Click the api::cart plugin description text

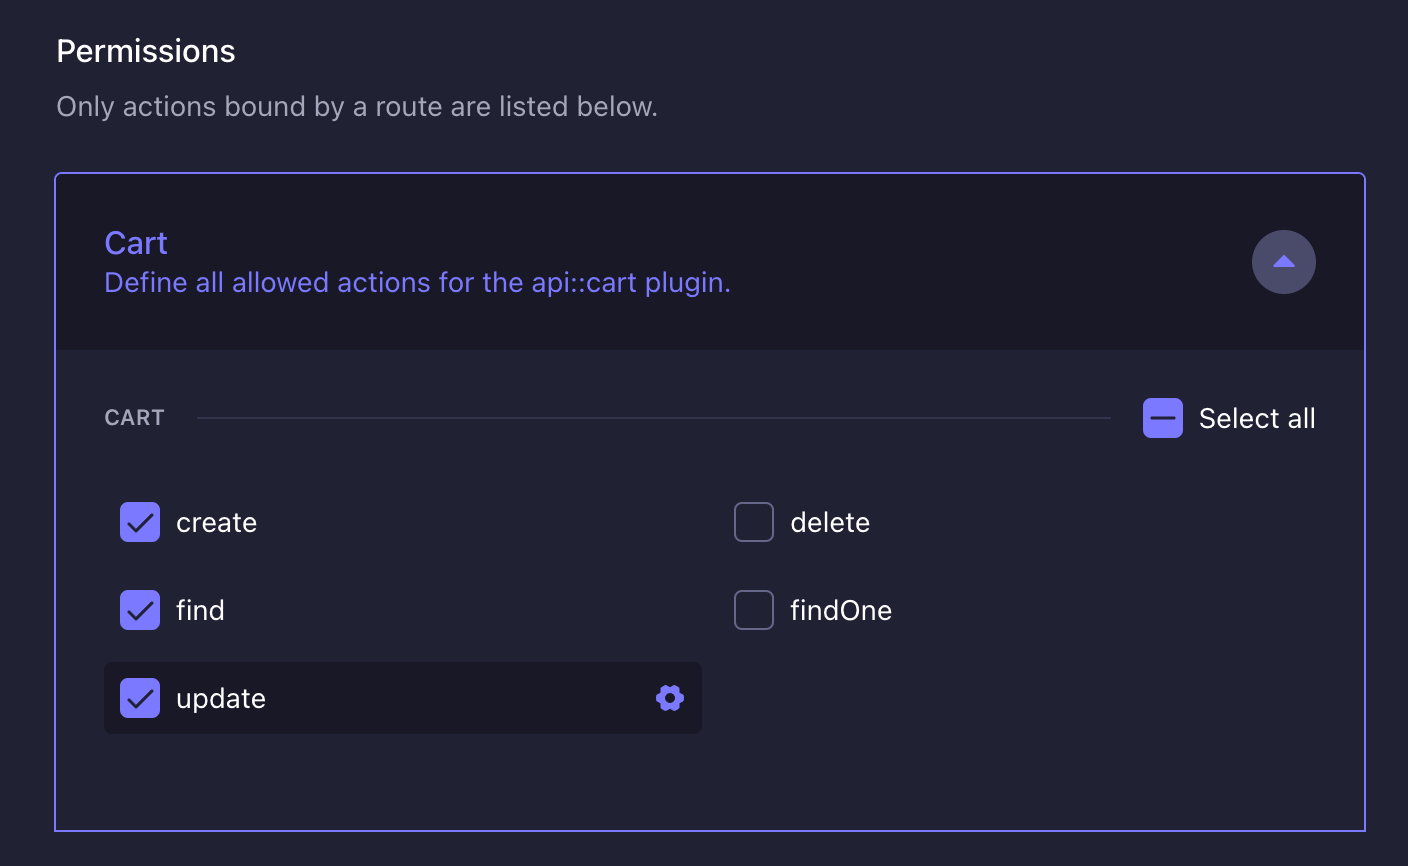tap(417, 283)
